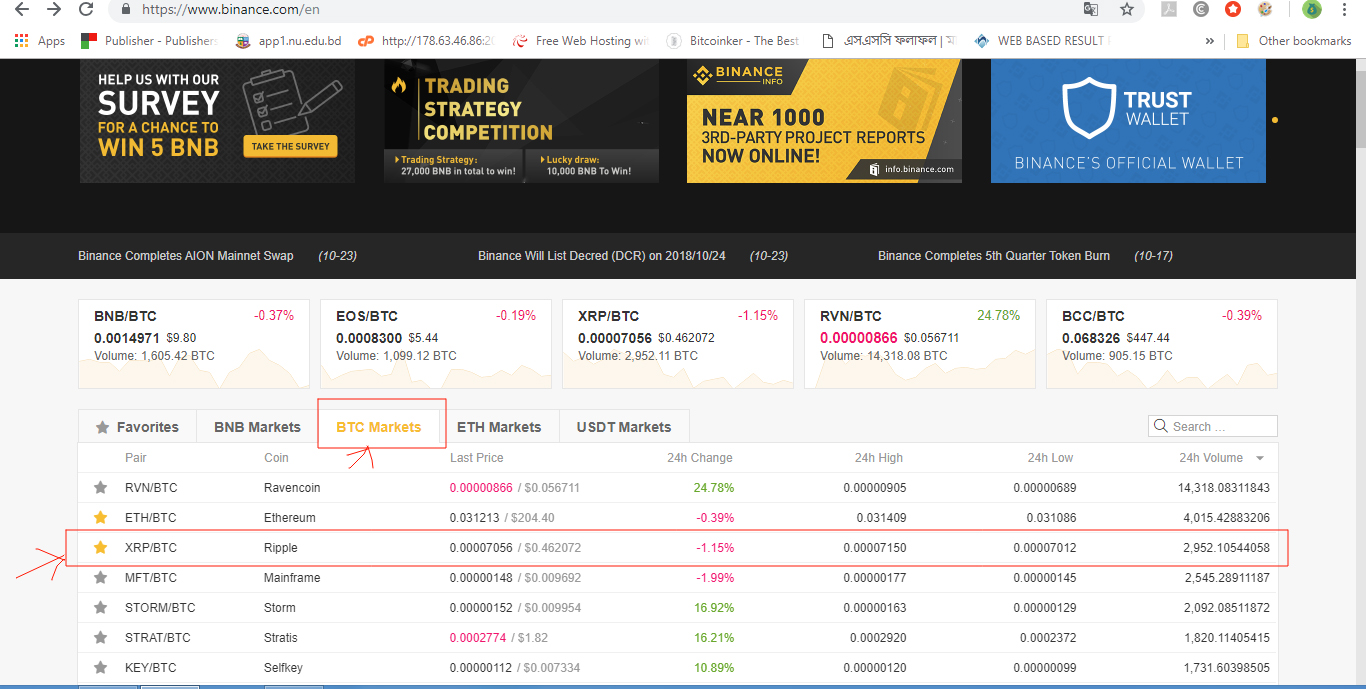The image size is (1366, 689).
Task: Favorite the RVN/BTC pair star
Action: 100,488
